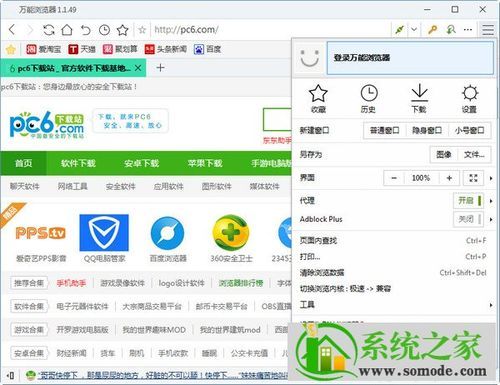This screenshot has height=385, width=500.
Task: Reload the page with refresh icon
Action: pyautogui.click(x=49, y=30)
